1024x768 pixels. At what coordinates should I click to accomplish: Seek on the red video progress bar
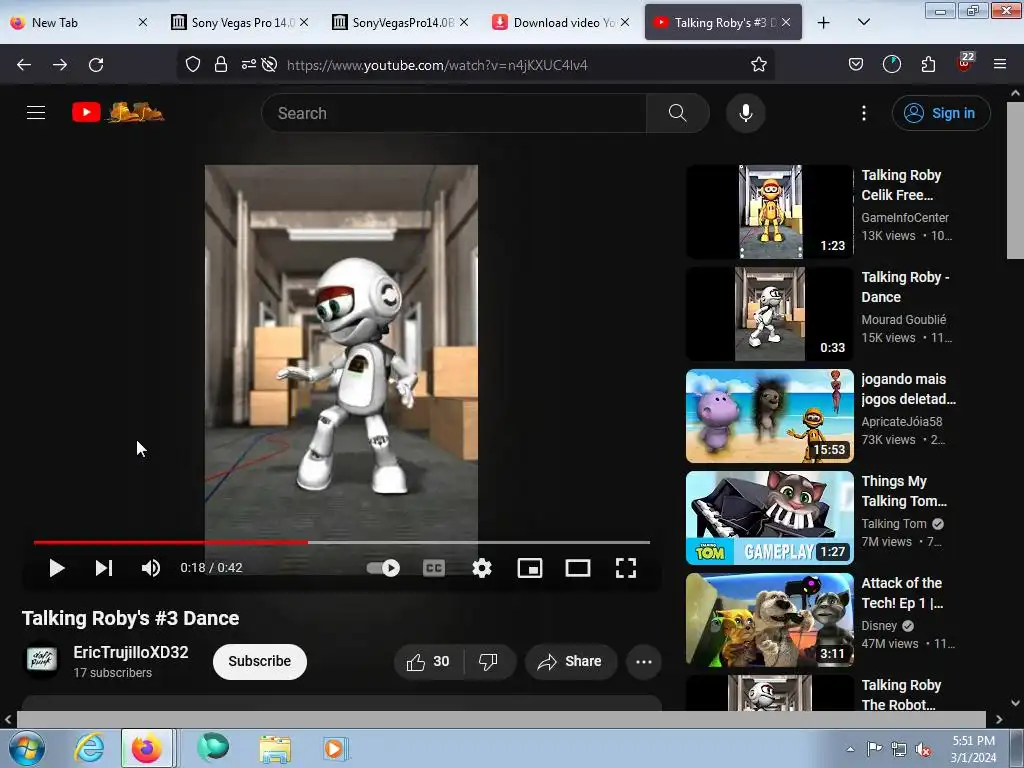[x=342, y=542]
